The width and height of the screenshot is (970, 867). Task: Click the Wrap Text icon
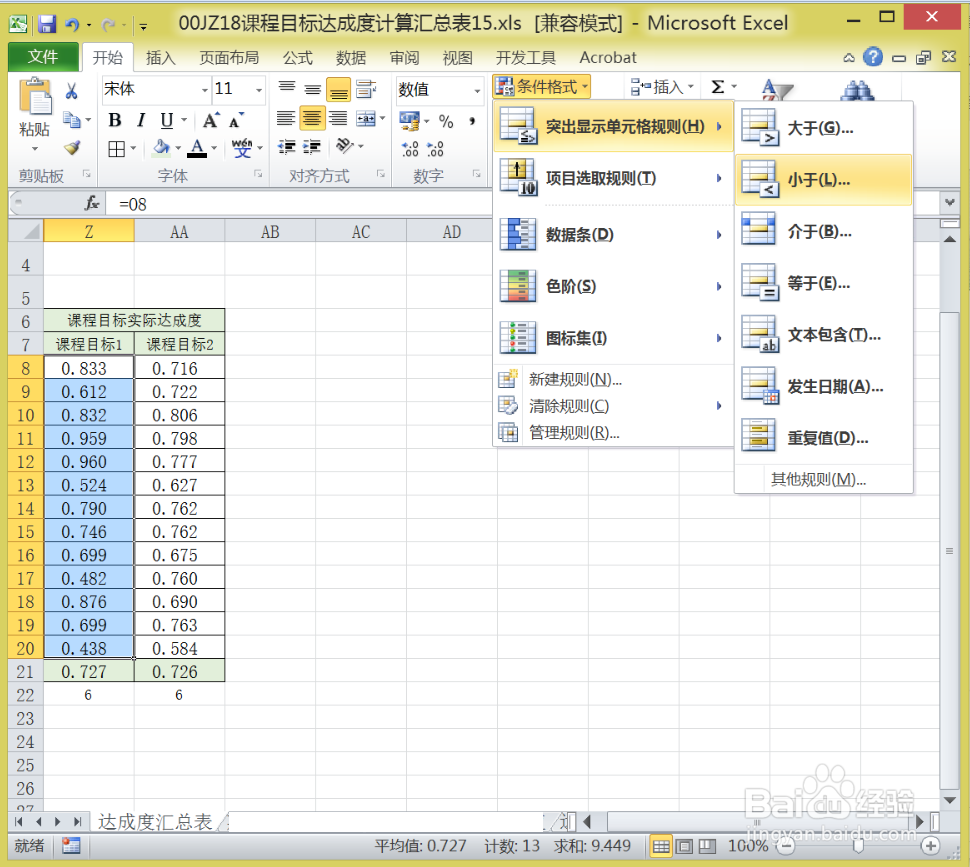[x=366, y=90]
